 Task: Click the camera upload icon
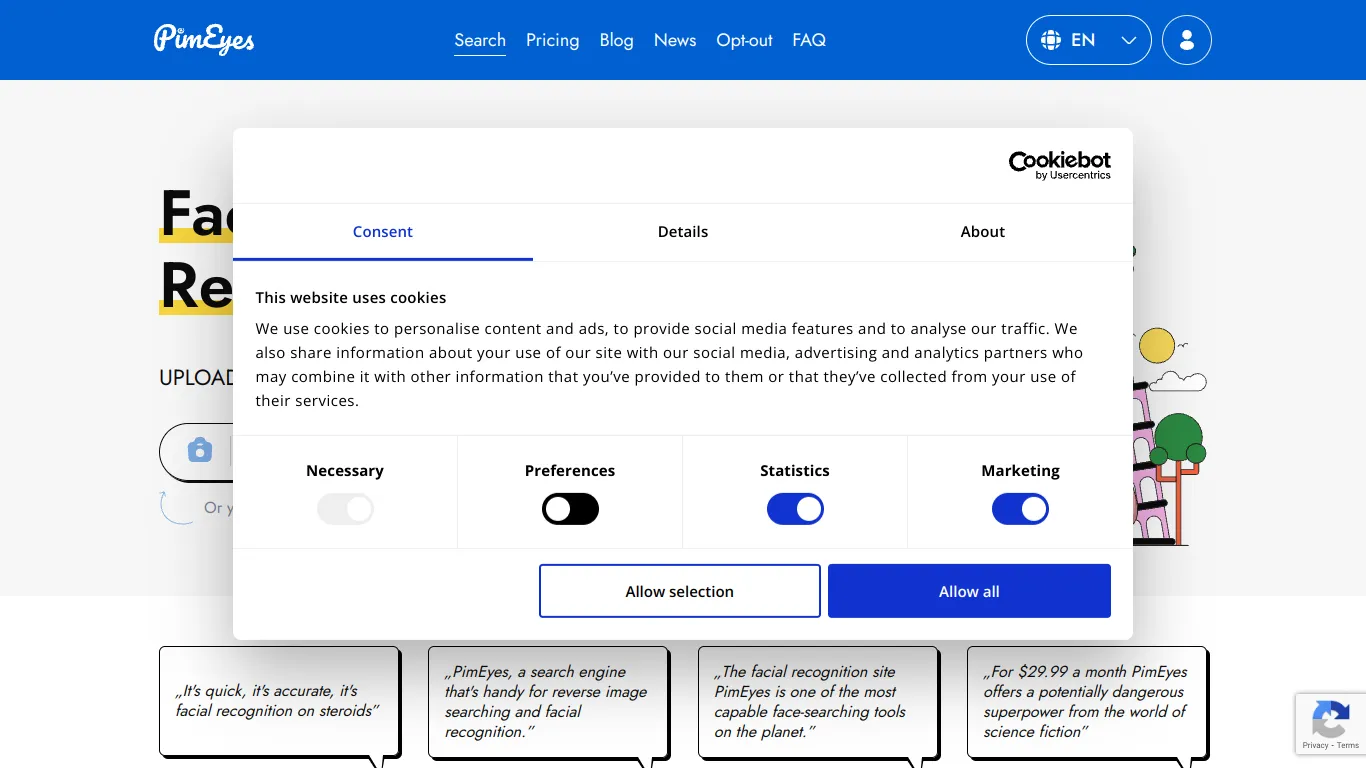(x=200, y=450)
